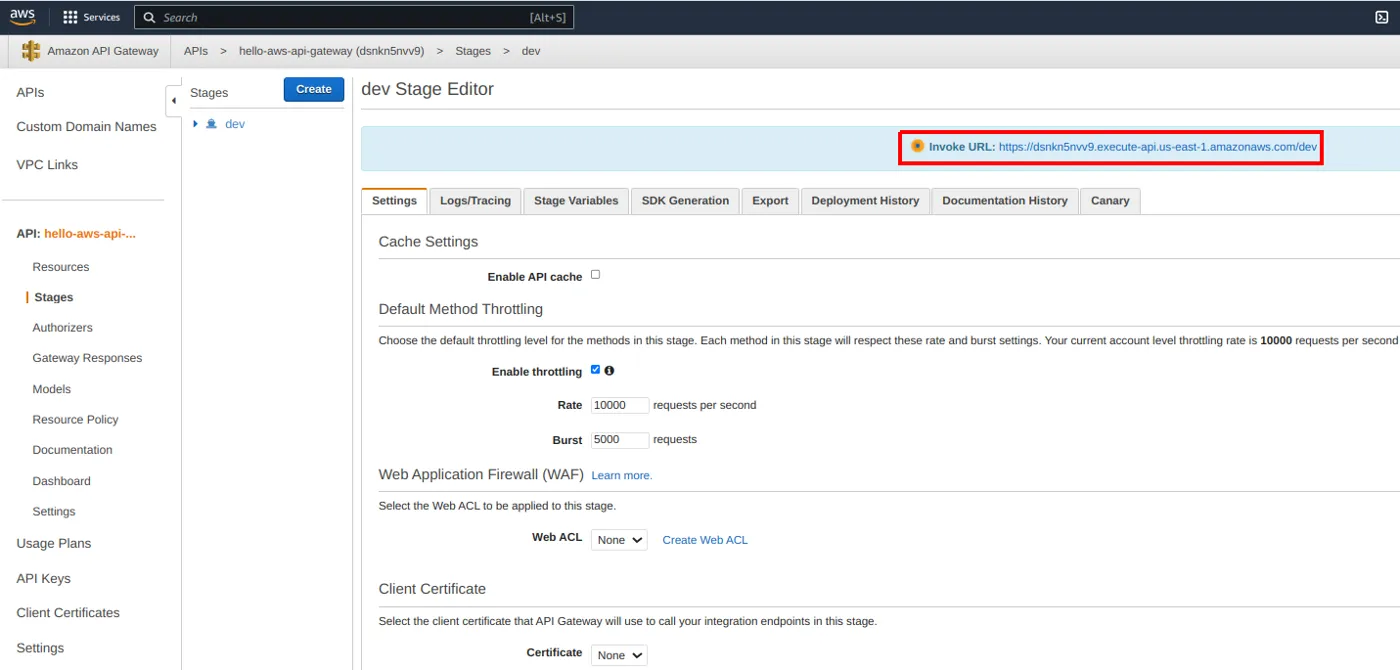Click the Create Web ACL link

coord(705,540)
